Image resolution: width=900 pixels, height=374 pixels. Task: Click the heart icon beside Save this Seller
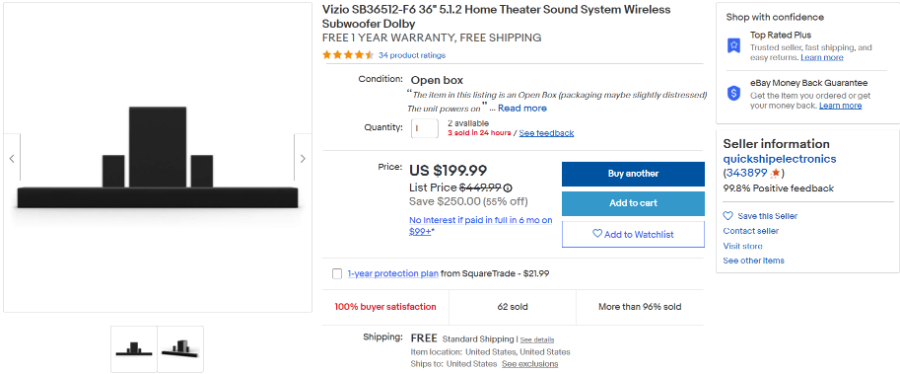click(728, 216)
